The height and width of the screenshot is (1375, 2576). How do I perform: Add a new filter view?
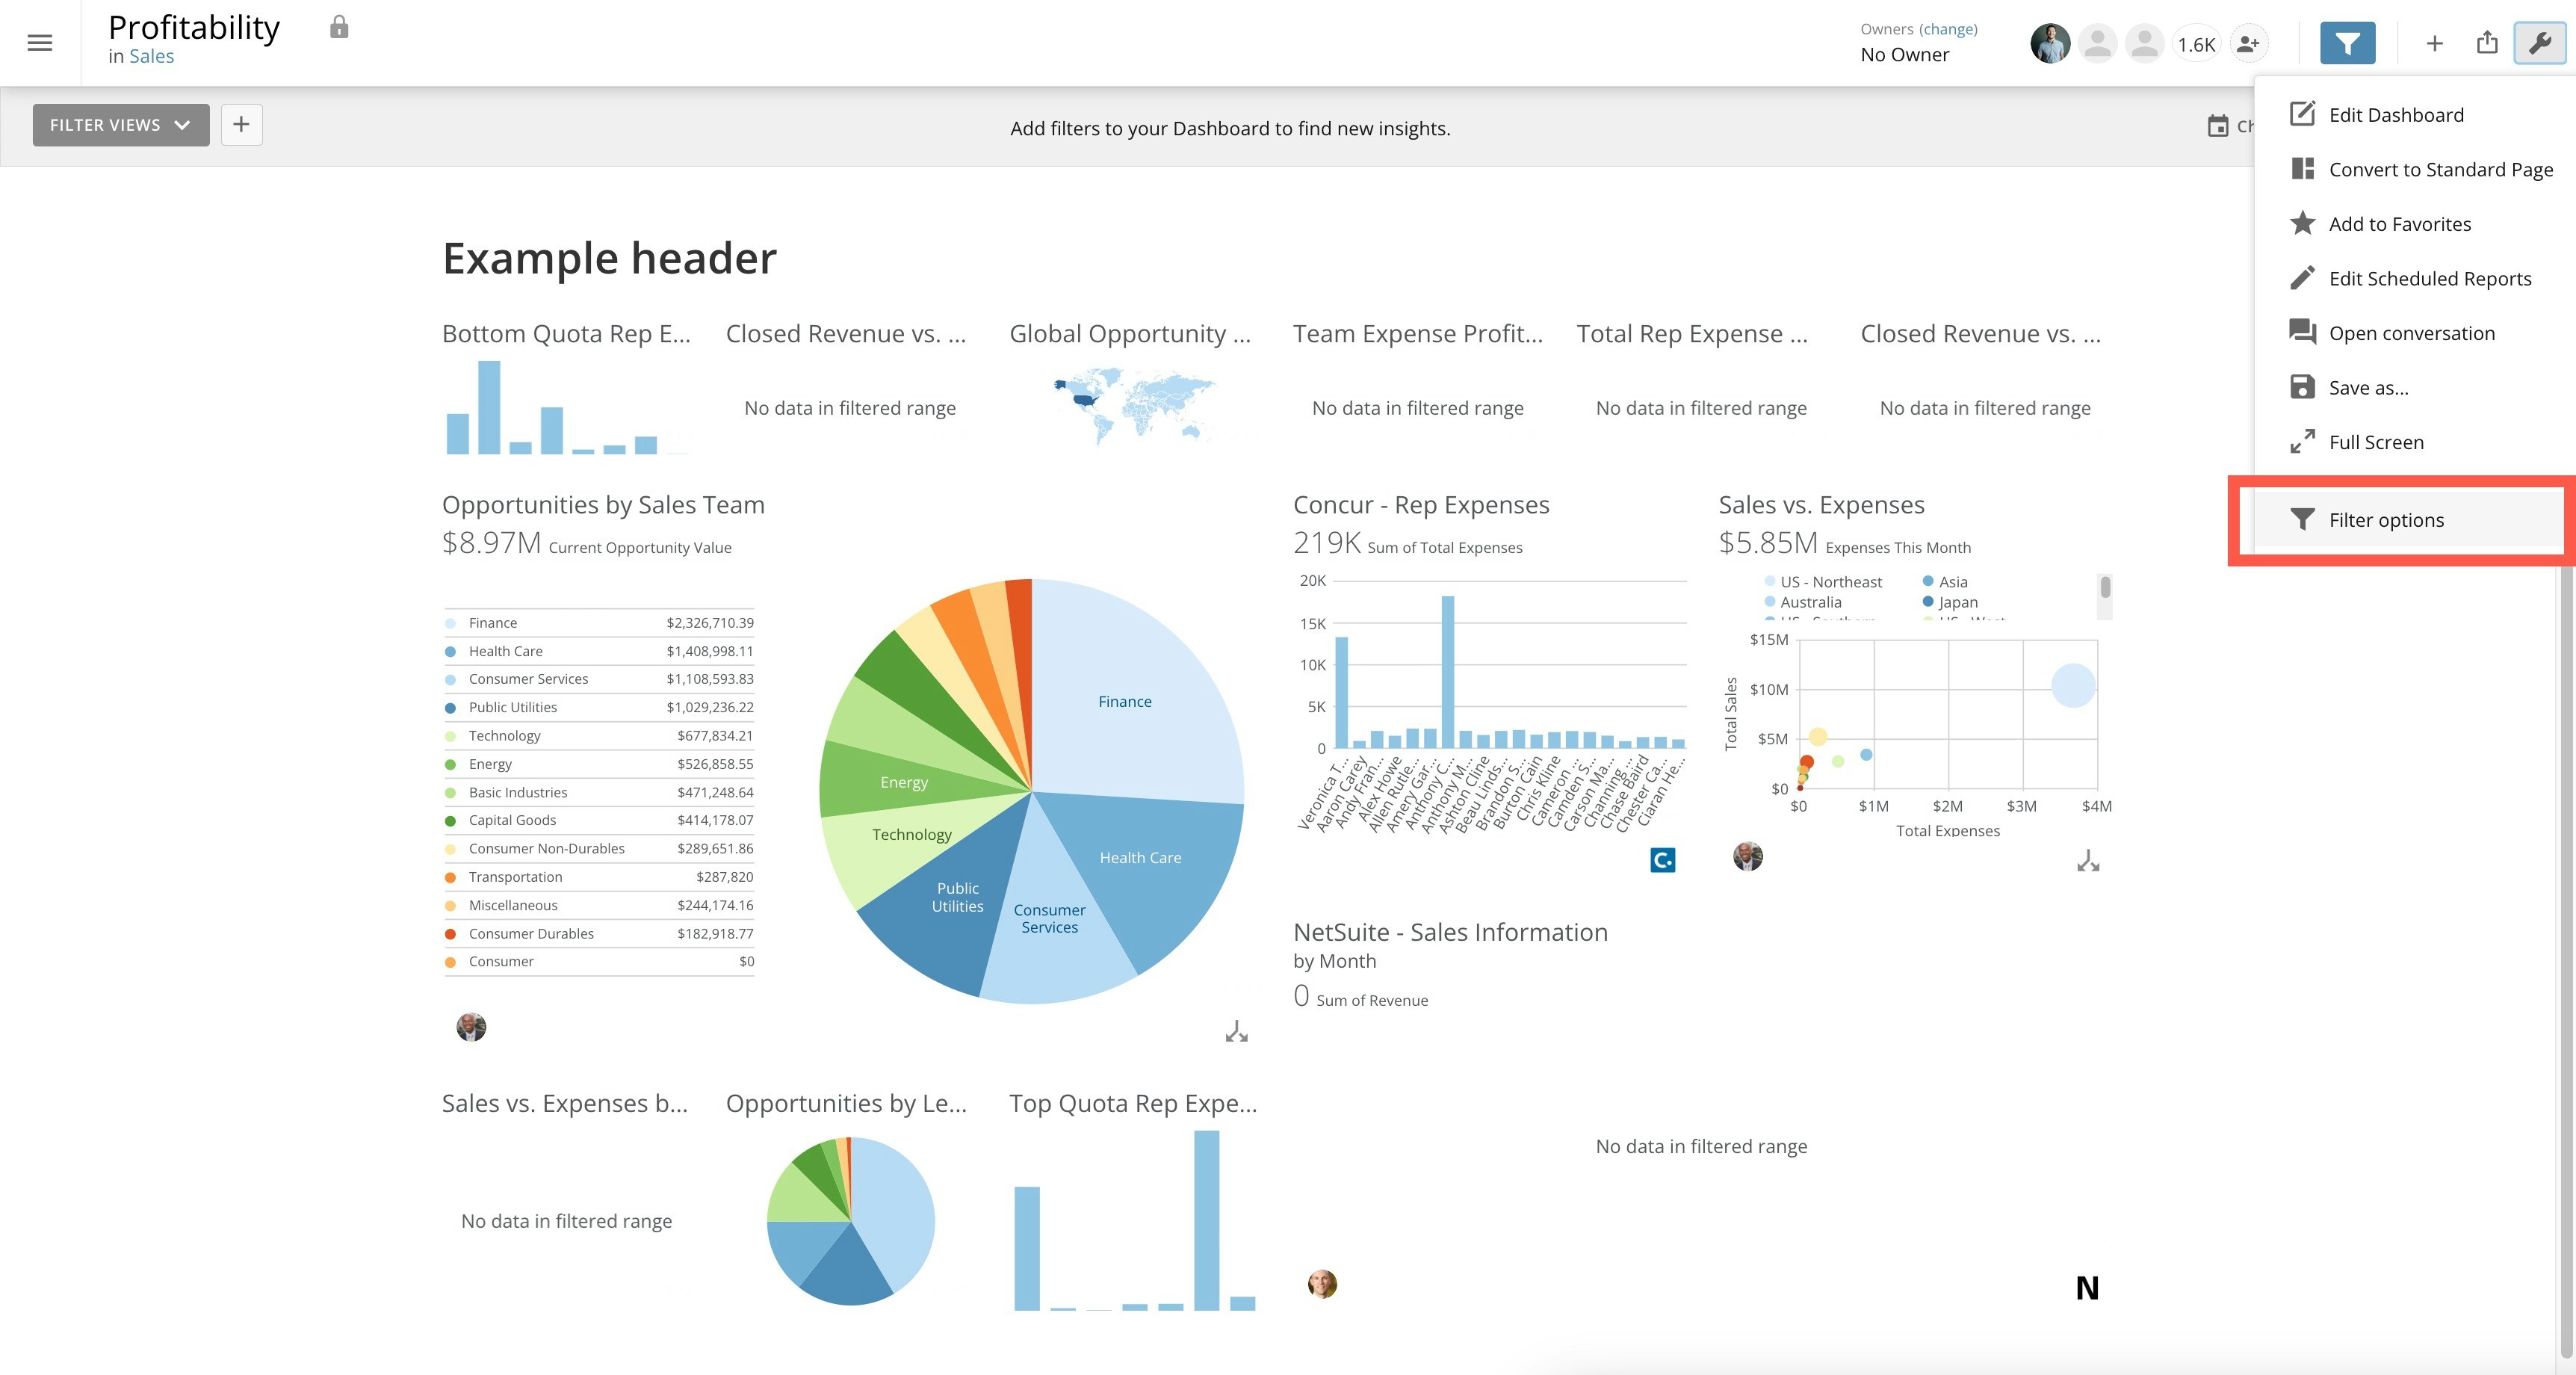coord(241,125)
